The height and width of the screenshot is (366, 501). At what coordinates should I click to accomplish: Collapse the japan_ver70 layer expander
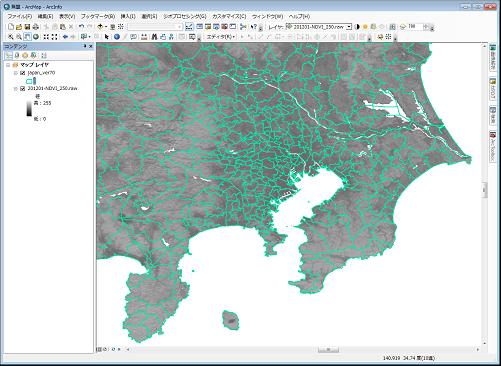point(15,73)
